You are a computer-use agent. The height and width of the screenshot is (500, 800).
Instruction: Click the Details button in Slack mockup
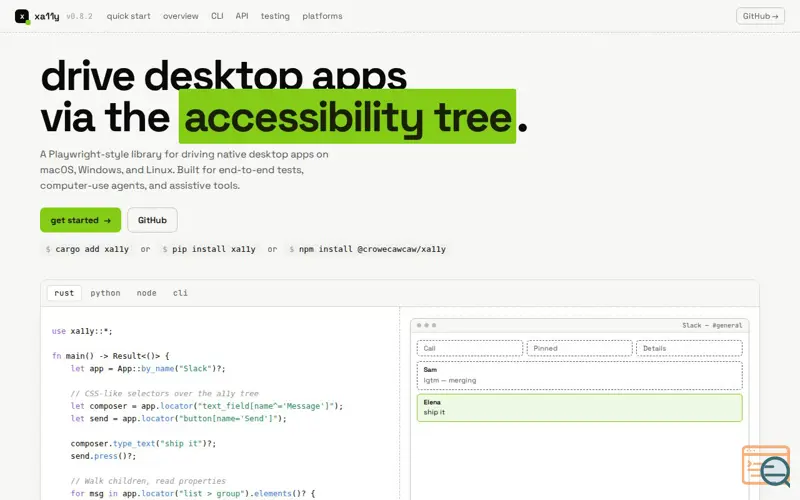click(689, 348)
